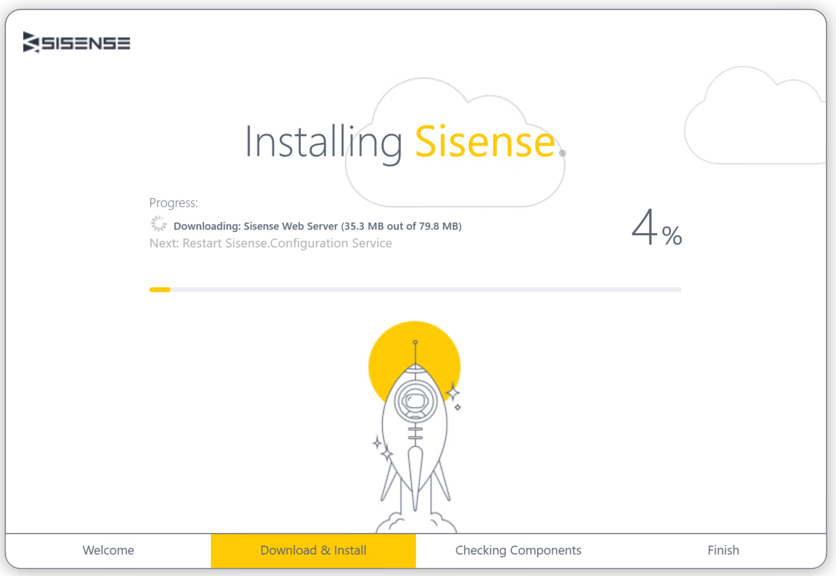Click the Sisense logo
Image resolution: width=836 pixels, height=576 pixels.
click(x=76, y=42)
